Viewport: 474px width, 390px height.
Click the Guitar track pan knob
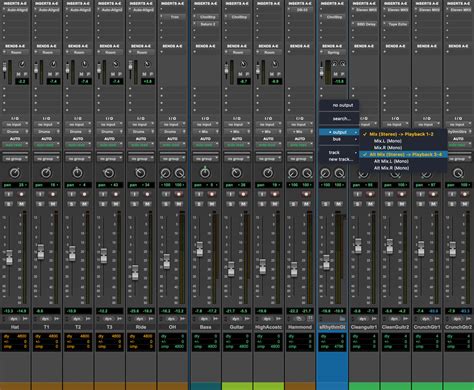(236, 173)
